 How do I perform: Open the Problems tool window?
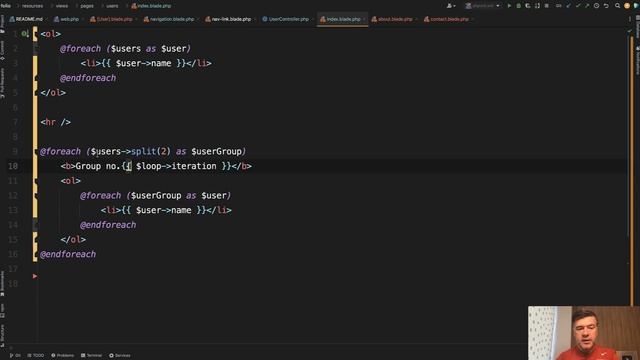click(62, 356)
